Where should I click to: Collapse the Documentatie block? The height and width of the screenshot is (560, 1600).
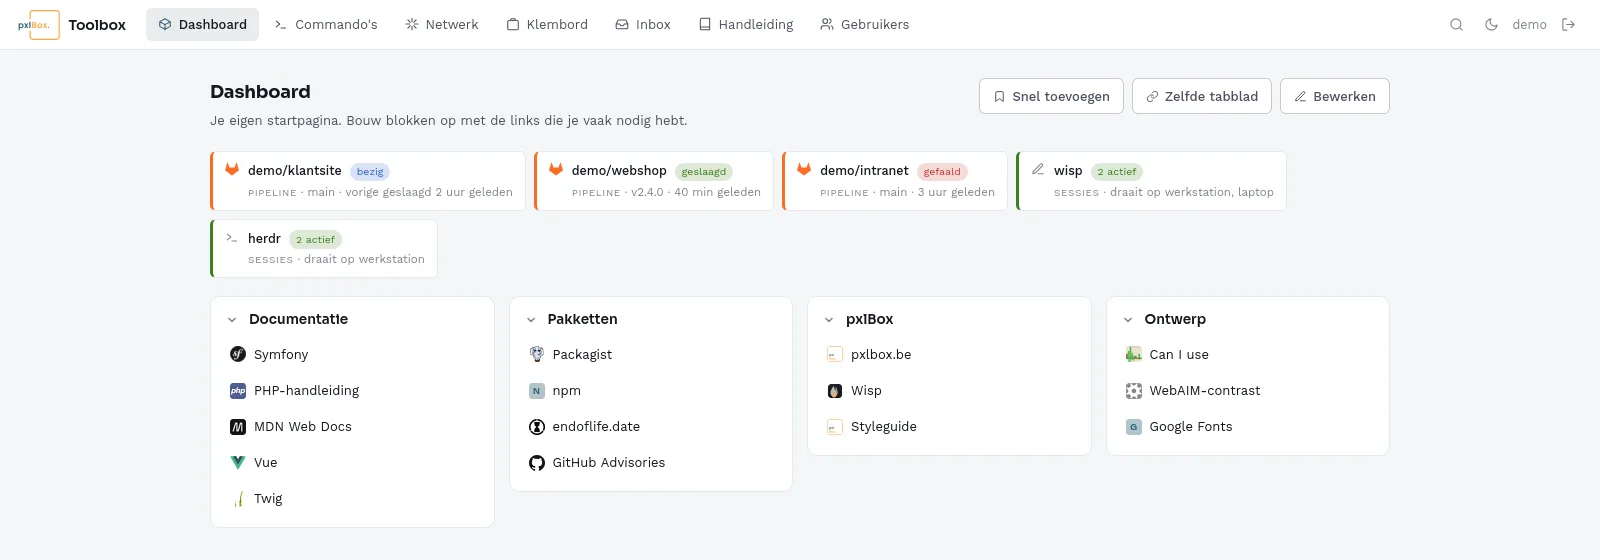232,320
